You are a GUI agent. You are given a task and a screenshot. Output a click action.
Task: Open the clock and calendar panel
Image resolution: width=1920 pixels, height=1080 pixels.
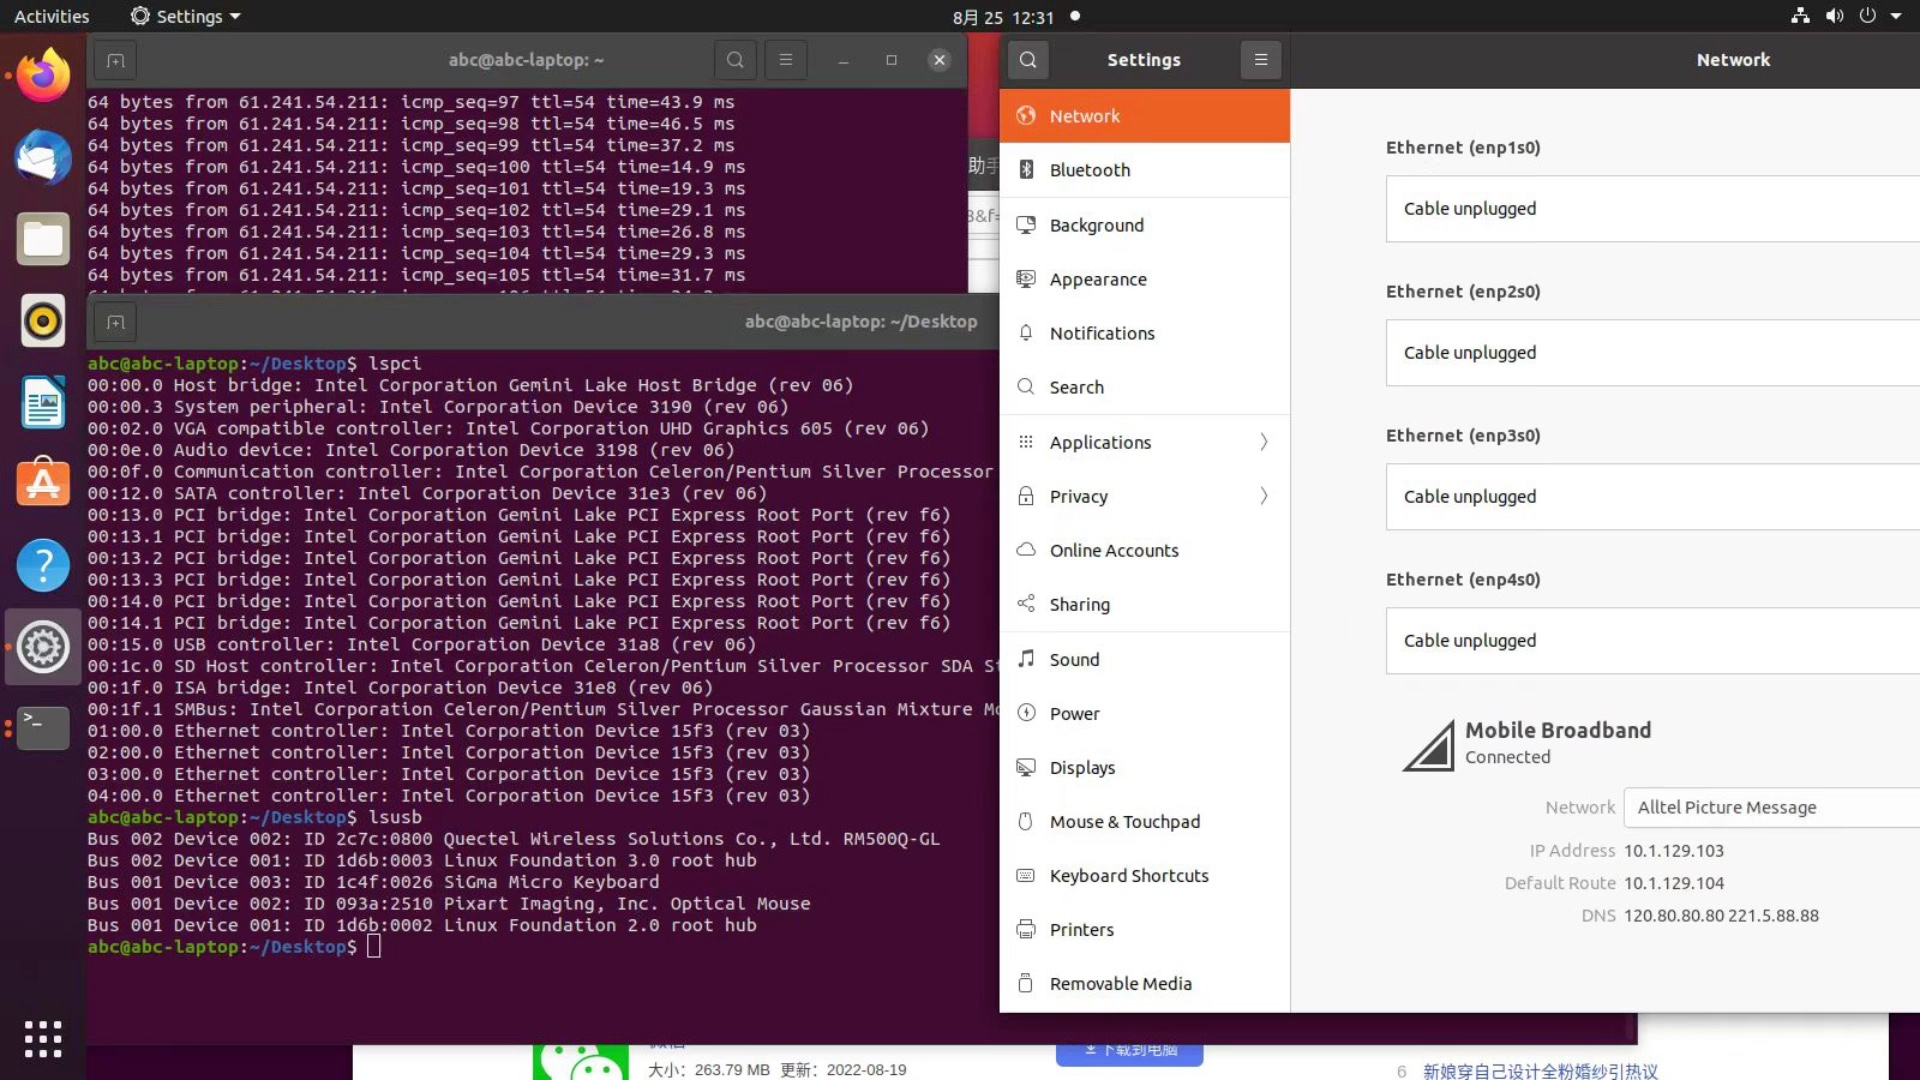pos(1003,16)
